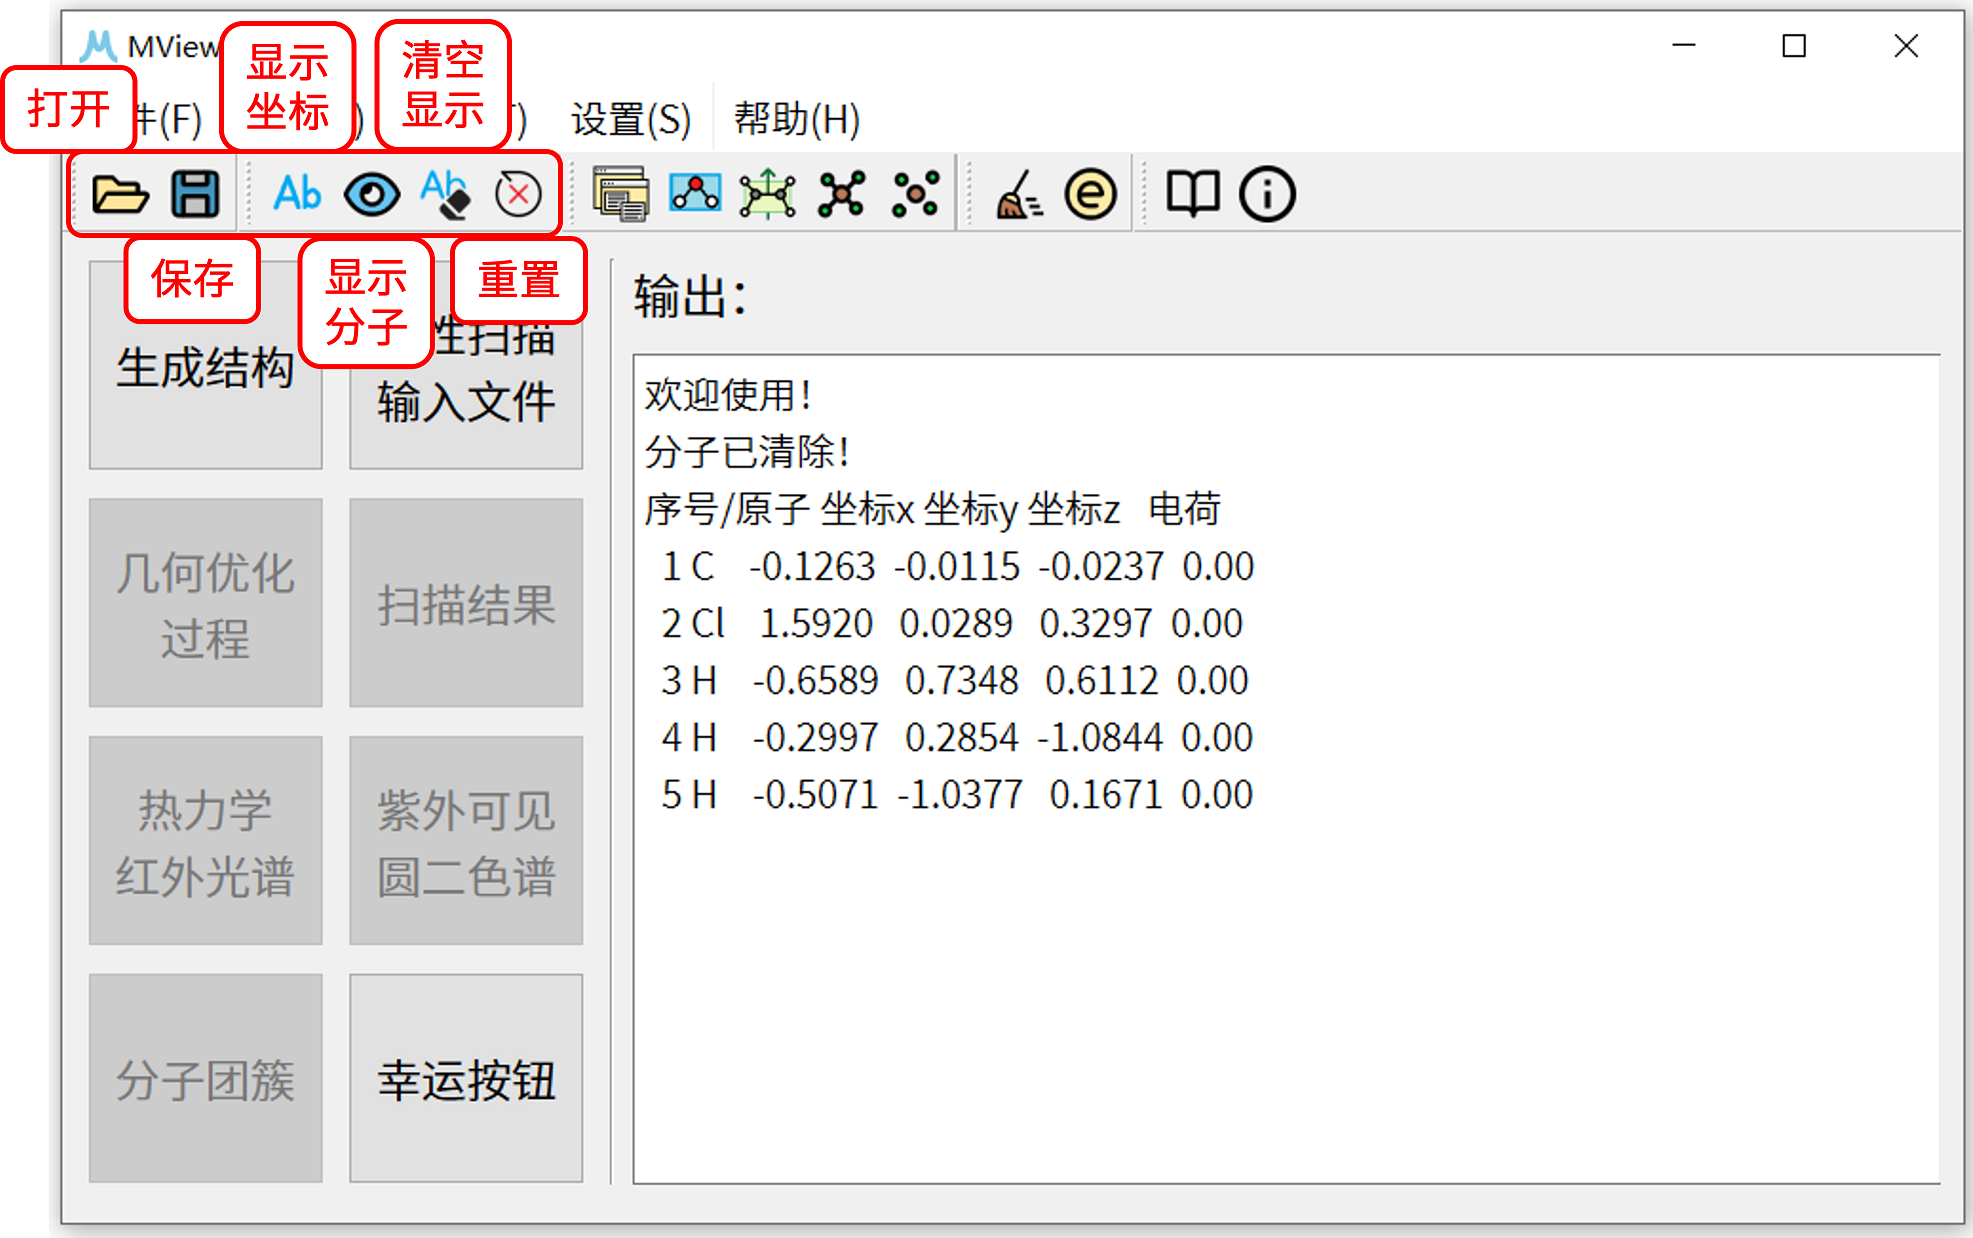Clean up using the broom icon
The height and width of the screenshot is (1238, 1973).
point(1020,193)
